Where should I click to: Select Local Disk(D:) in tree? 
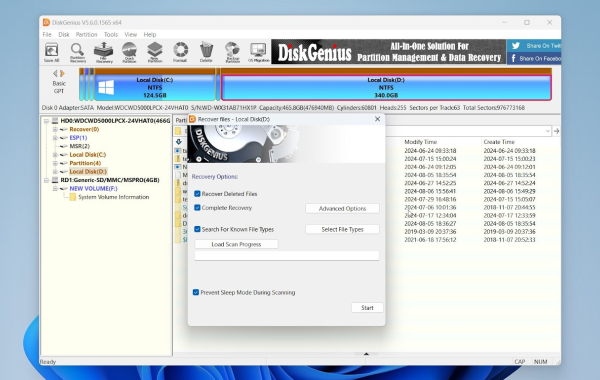tap(88, 171)
